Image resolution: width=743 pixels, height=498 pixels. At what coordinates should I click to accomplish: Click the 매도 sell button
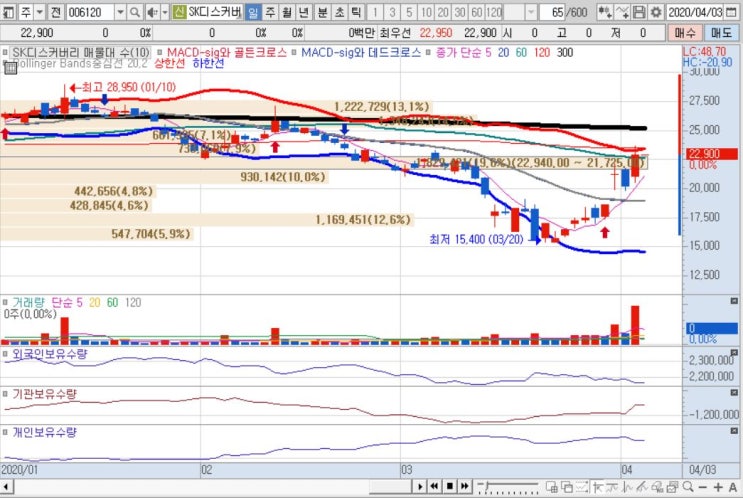click(721, 33)
